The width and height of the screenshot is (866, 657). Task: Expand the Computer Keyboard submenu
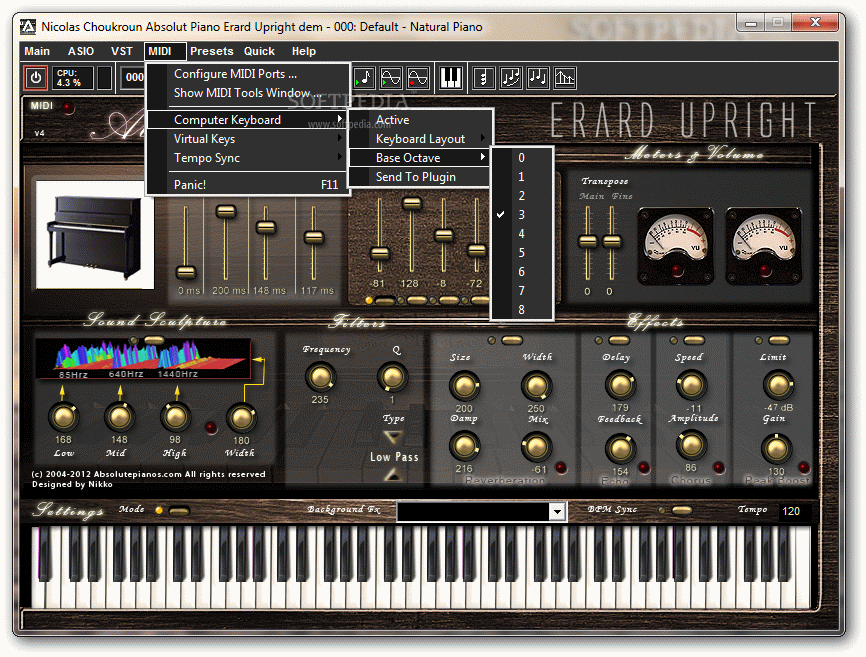tap(247, 120)
